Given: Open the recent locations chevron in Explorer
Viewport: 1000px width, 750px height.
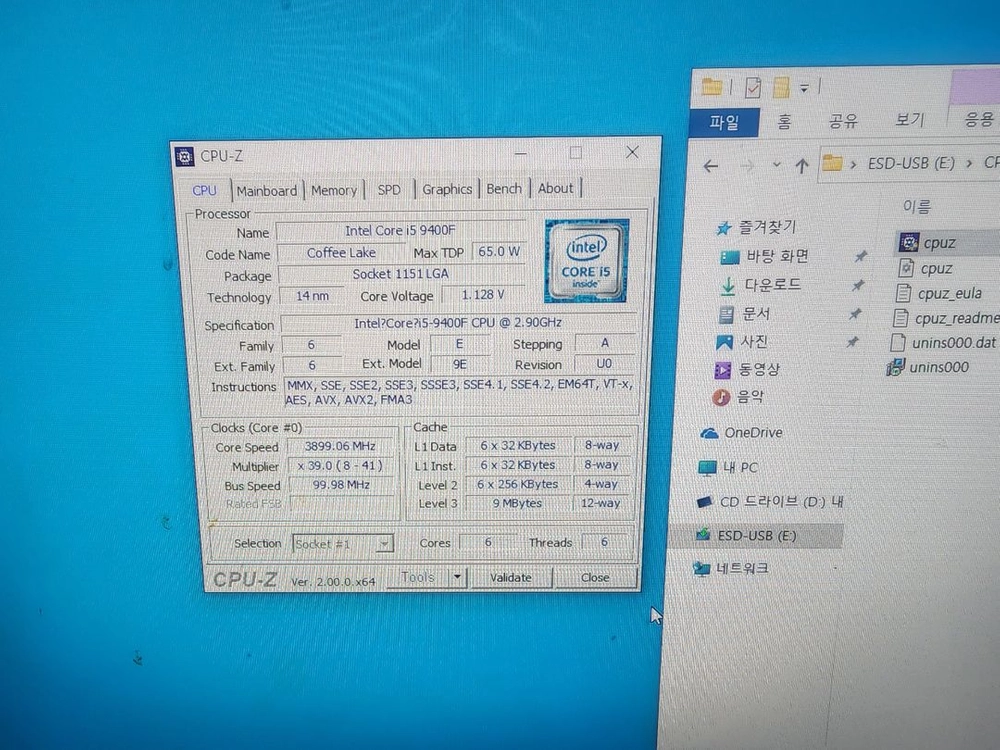Looking at the screenshot, I should click(x=776, y=165).
